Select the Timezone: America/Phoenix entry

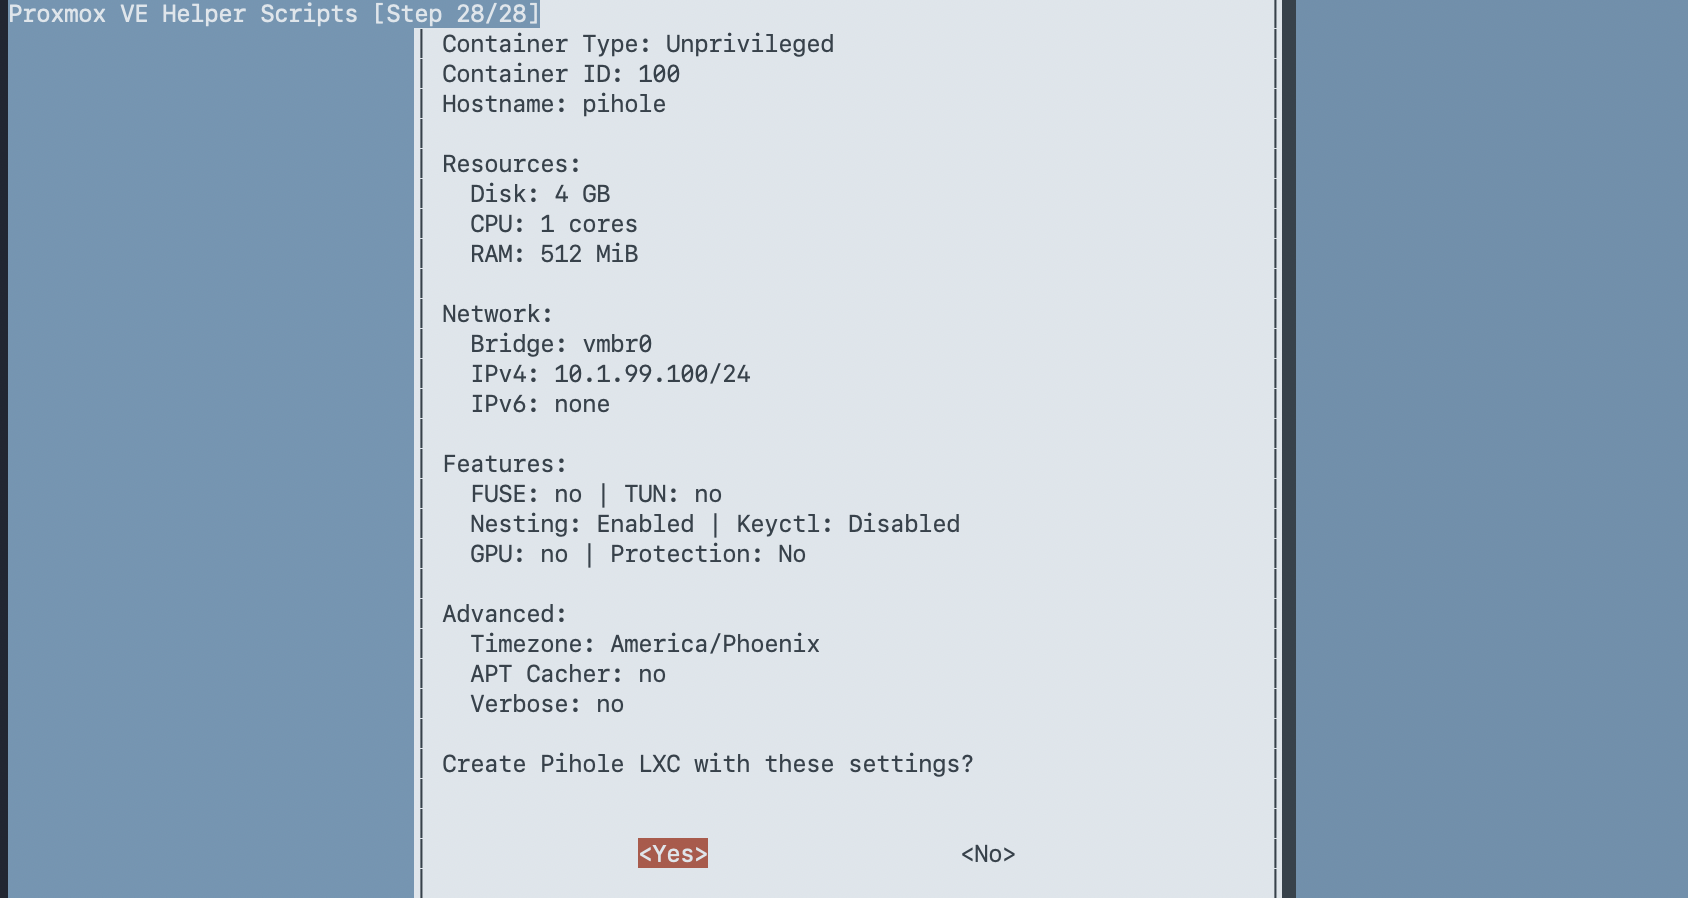(x=645, y=644)
